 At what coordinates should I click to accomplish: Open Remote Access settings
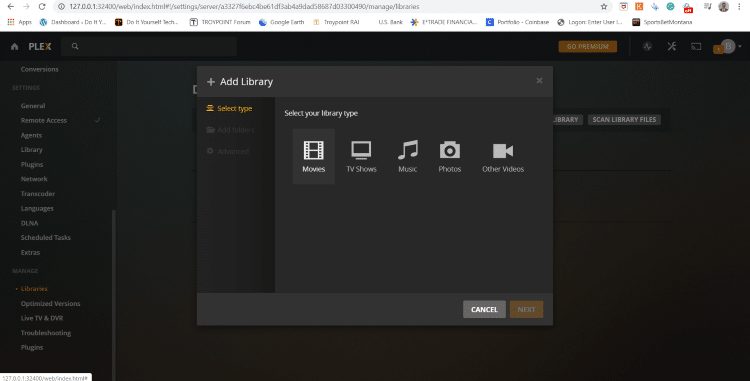44,120
